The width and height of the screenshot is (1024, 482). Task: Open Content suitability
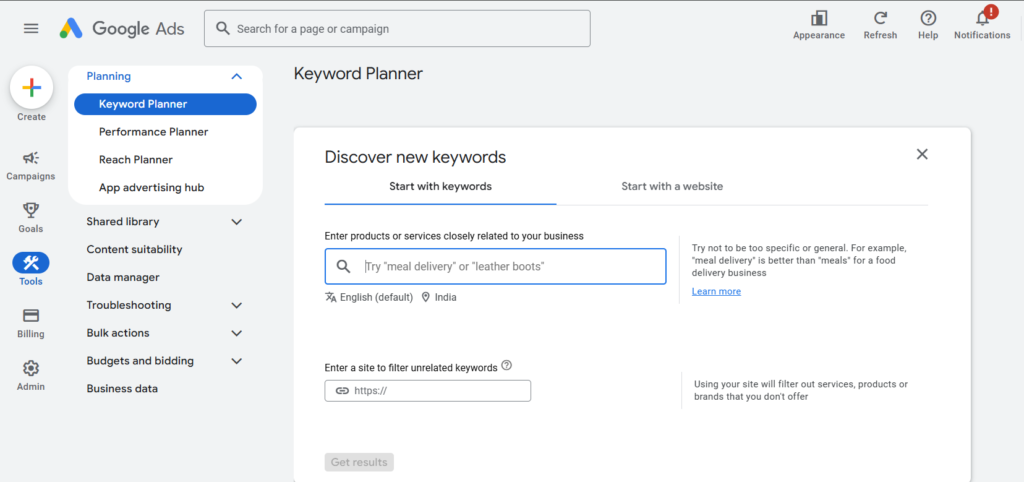click(135, 249)
